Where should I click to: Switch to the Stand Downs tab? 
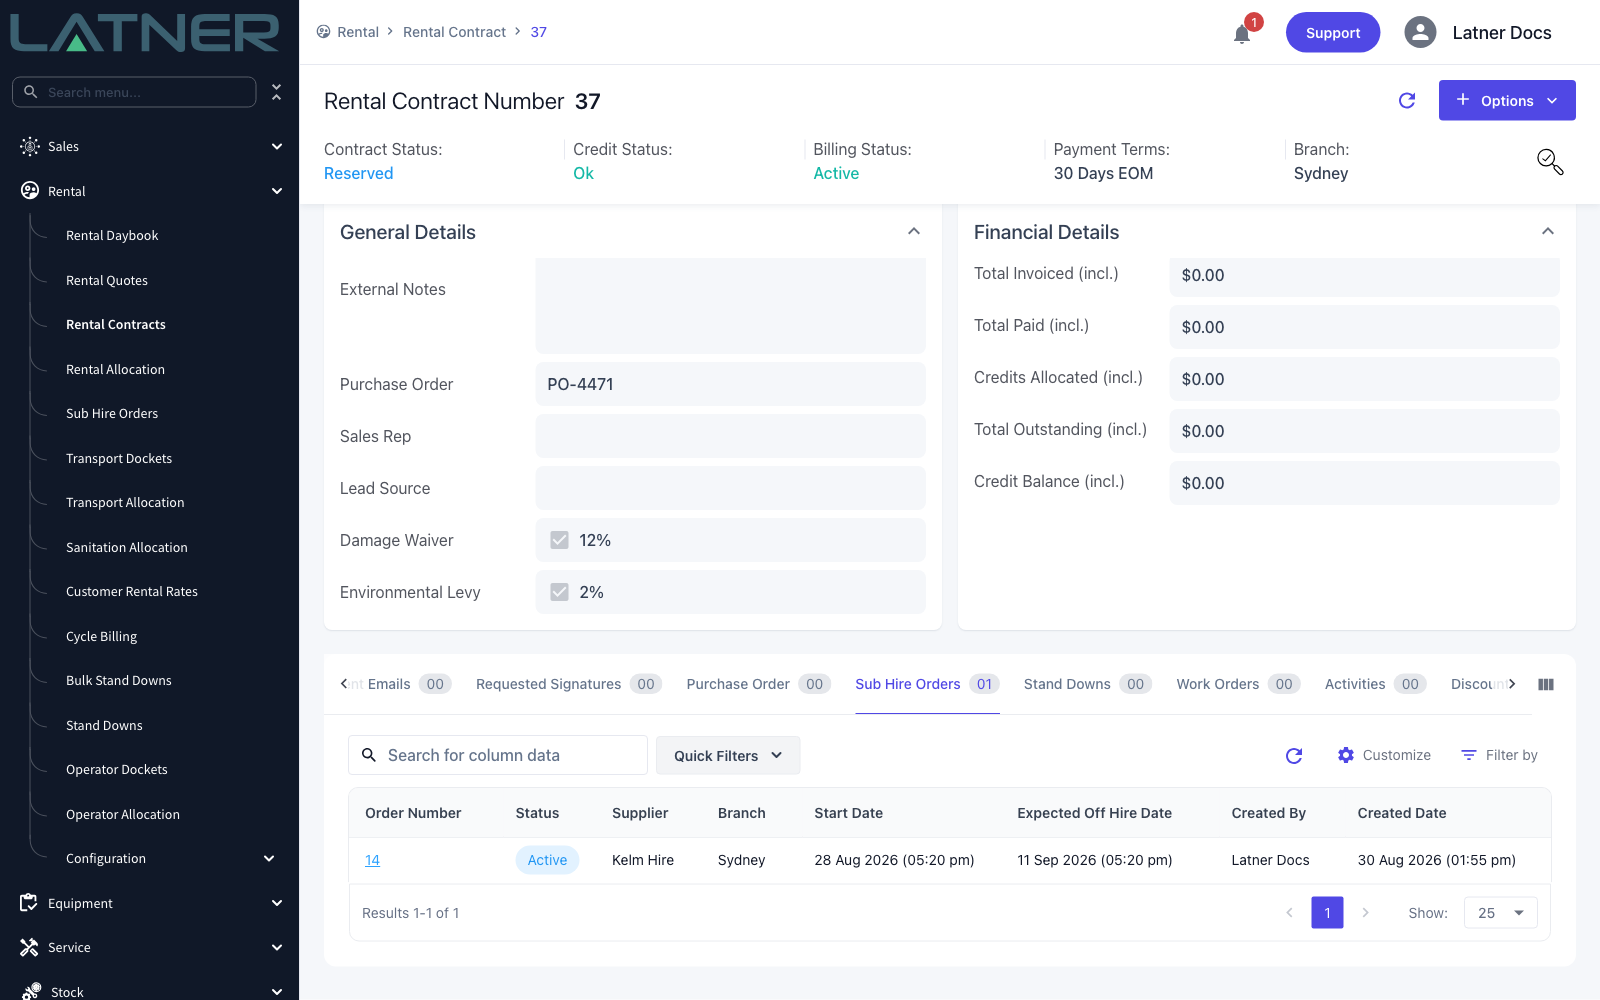coord(1088,684)
